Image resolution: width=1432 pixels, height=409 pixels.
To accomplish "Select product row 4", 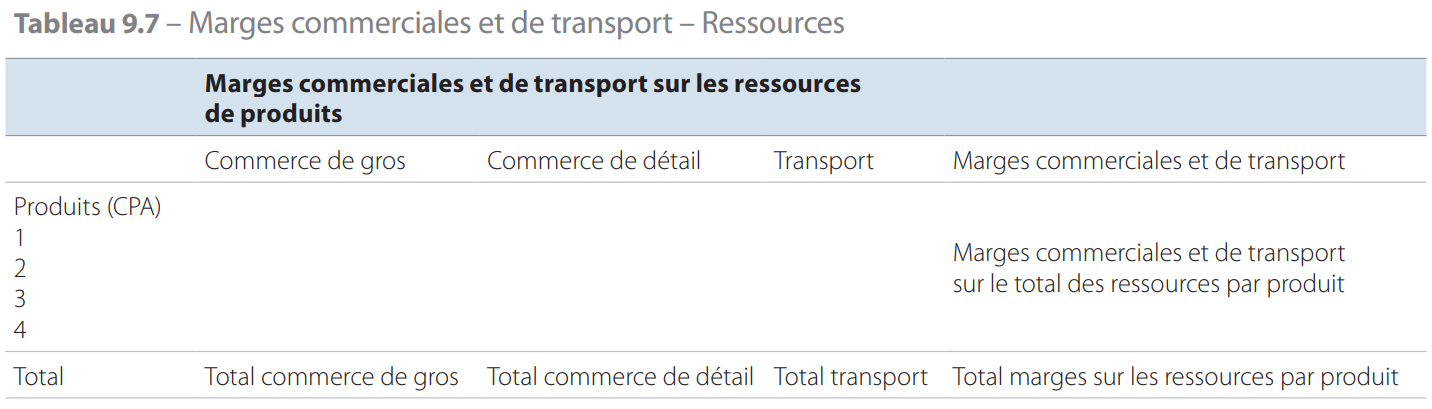I will tap(20, 330).
